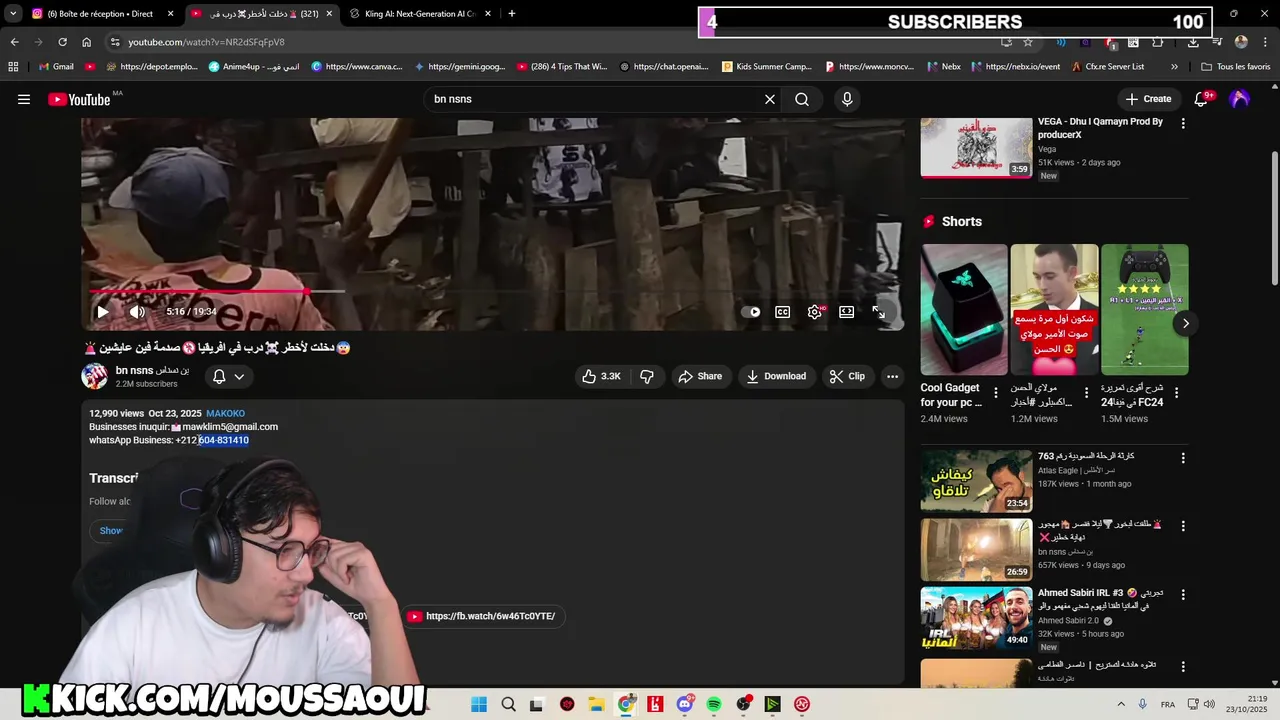Screen dimensions: 1280x720
Task: Dislike the video
Action: pos(647,376)
